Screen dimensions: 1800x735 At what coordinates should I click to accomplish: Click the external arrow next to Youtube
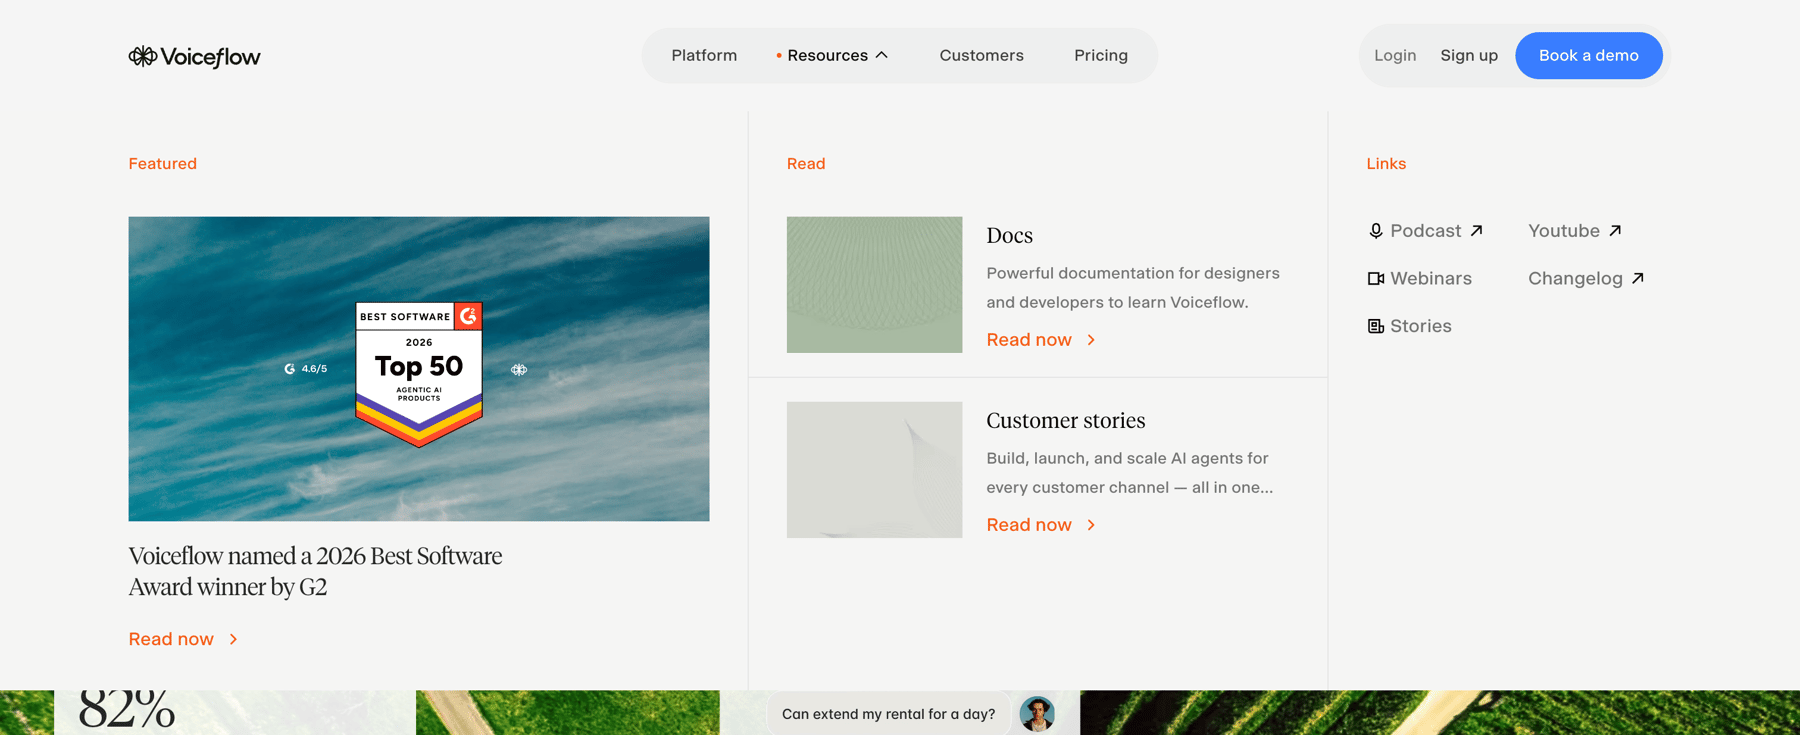point(1615,231)
